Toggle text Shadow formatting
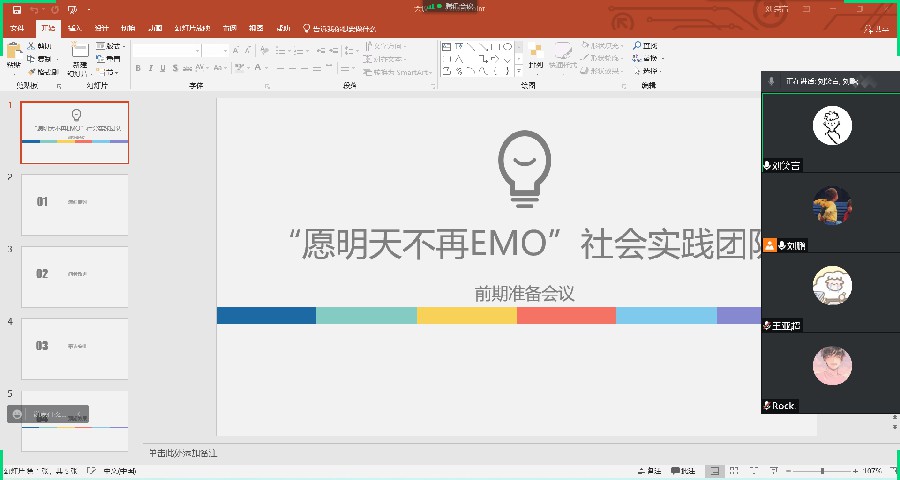The image size is (900, 480). (175, 68)
